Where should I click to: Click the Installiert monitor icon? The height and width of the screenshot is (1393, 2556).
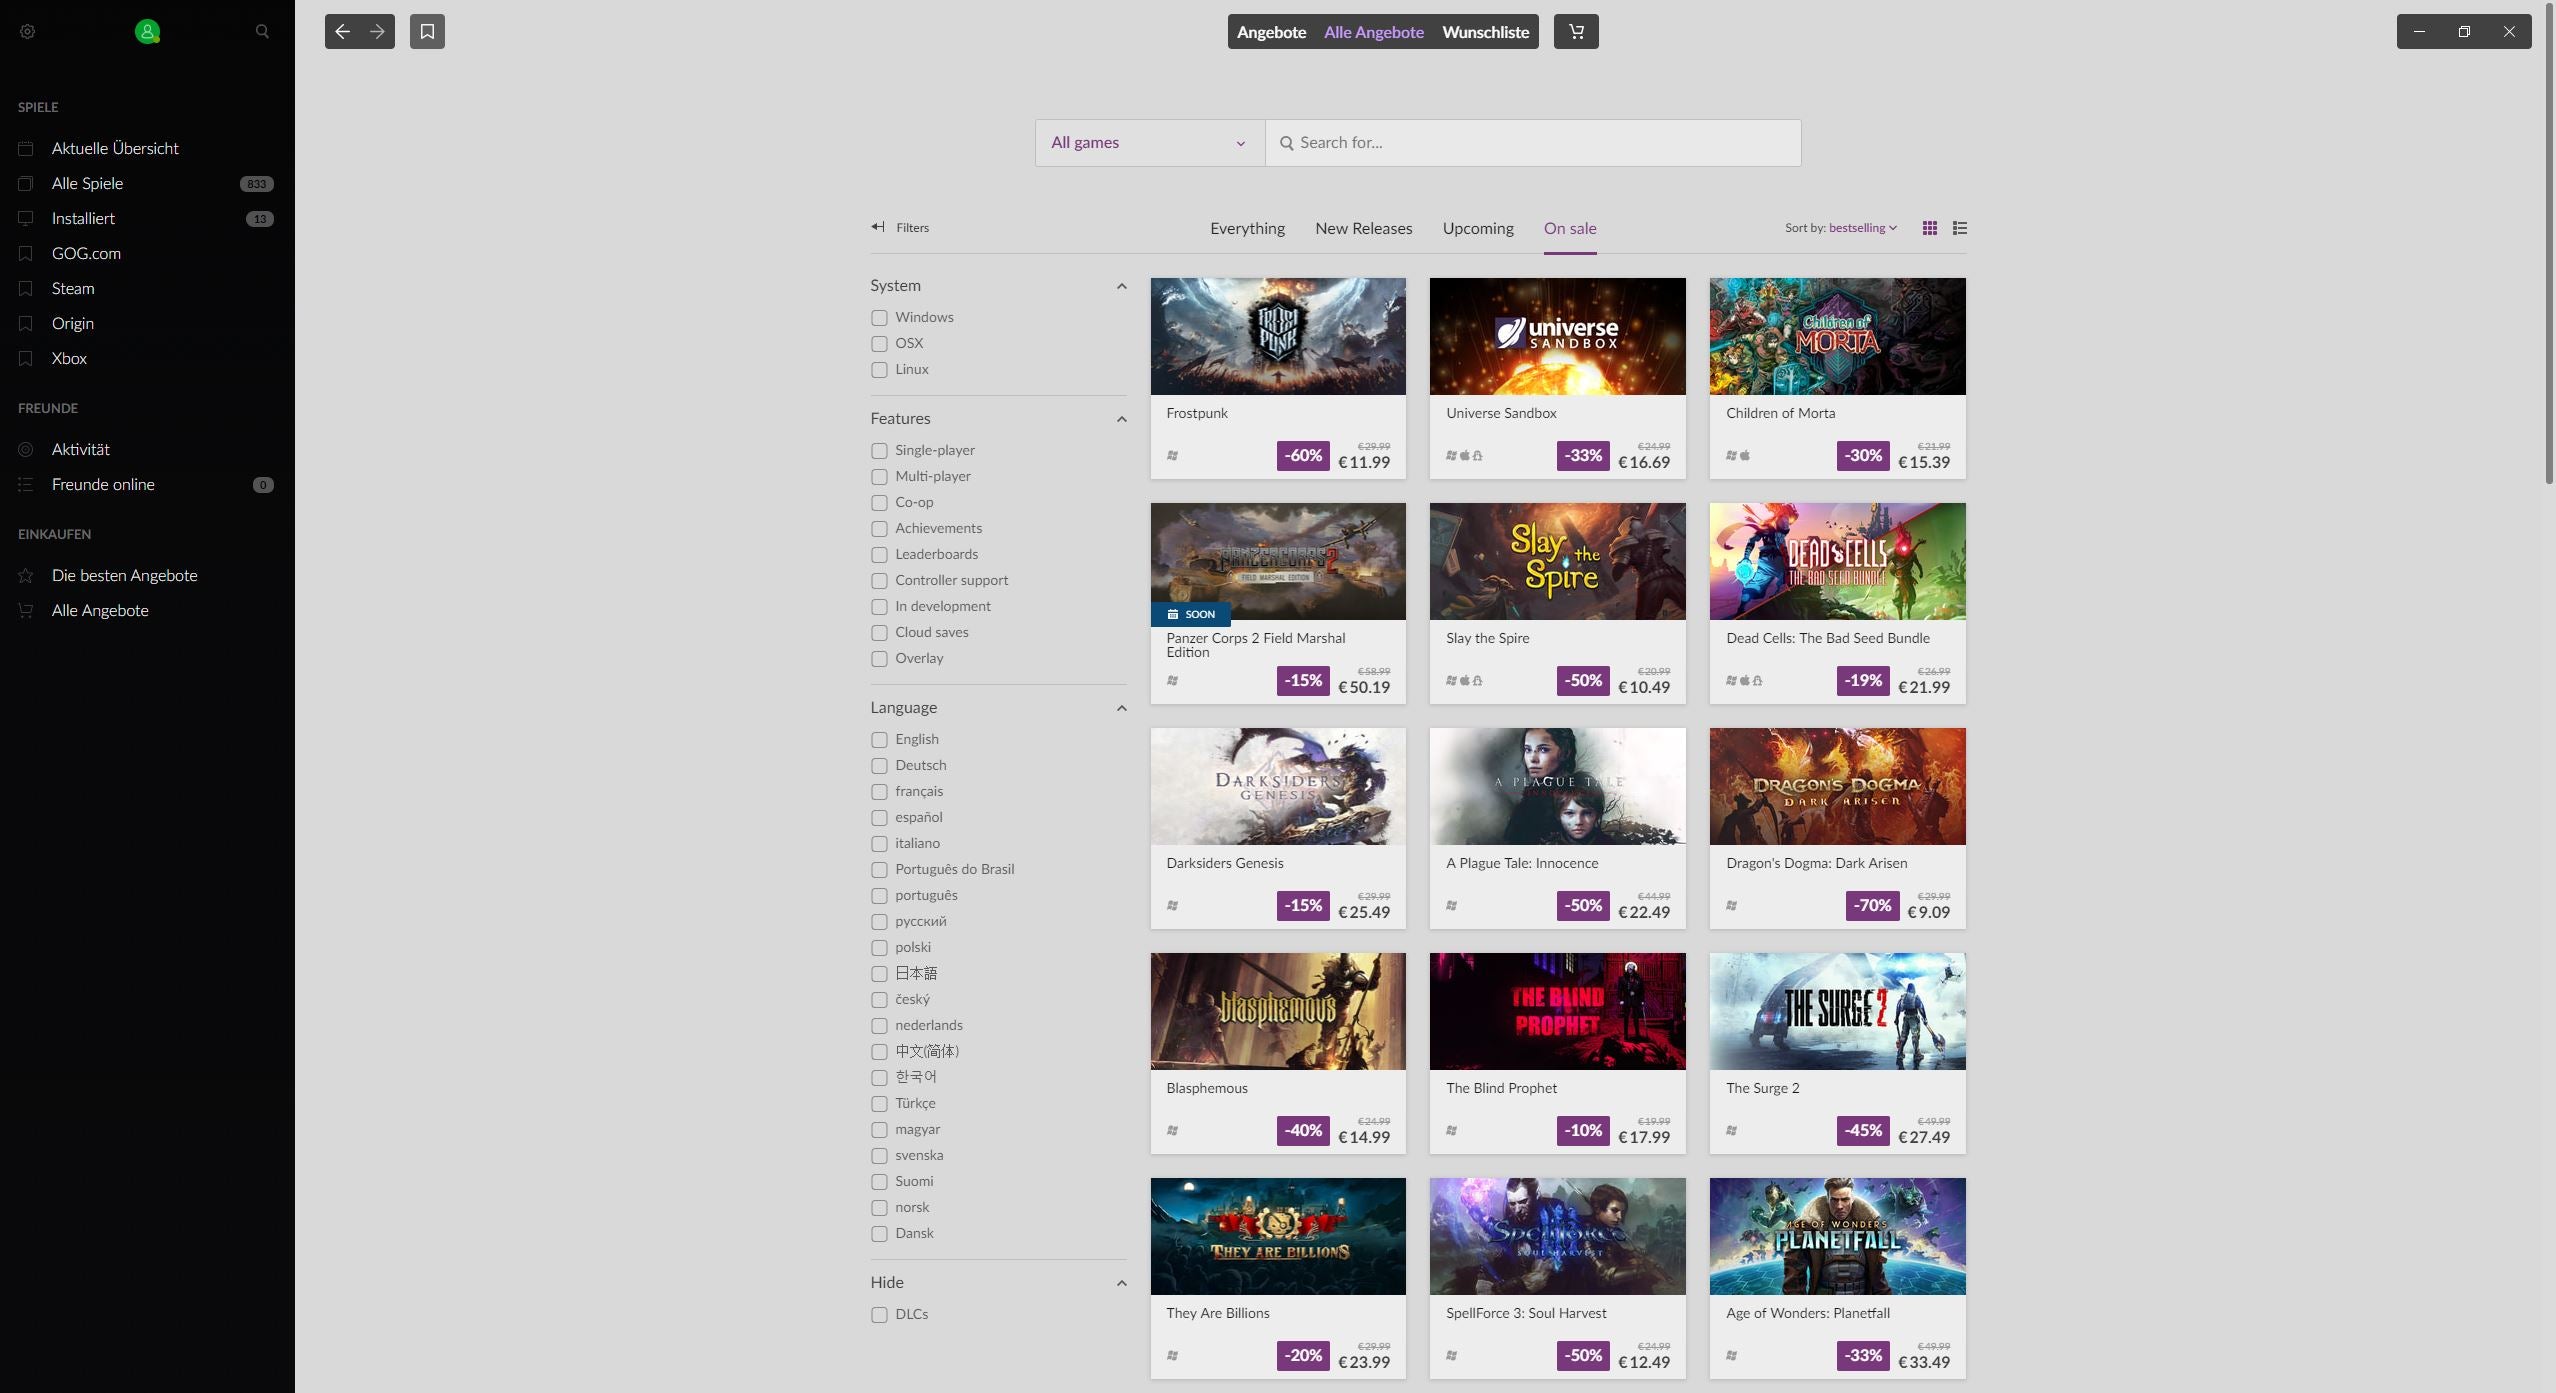pyautogui.click(x=26, y=218)
